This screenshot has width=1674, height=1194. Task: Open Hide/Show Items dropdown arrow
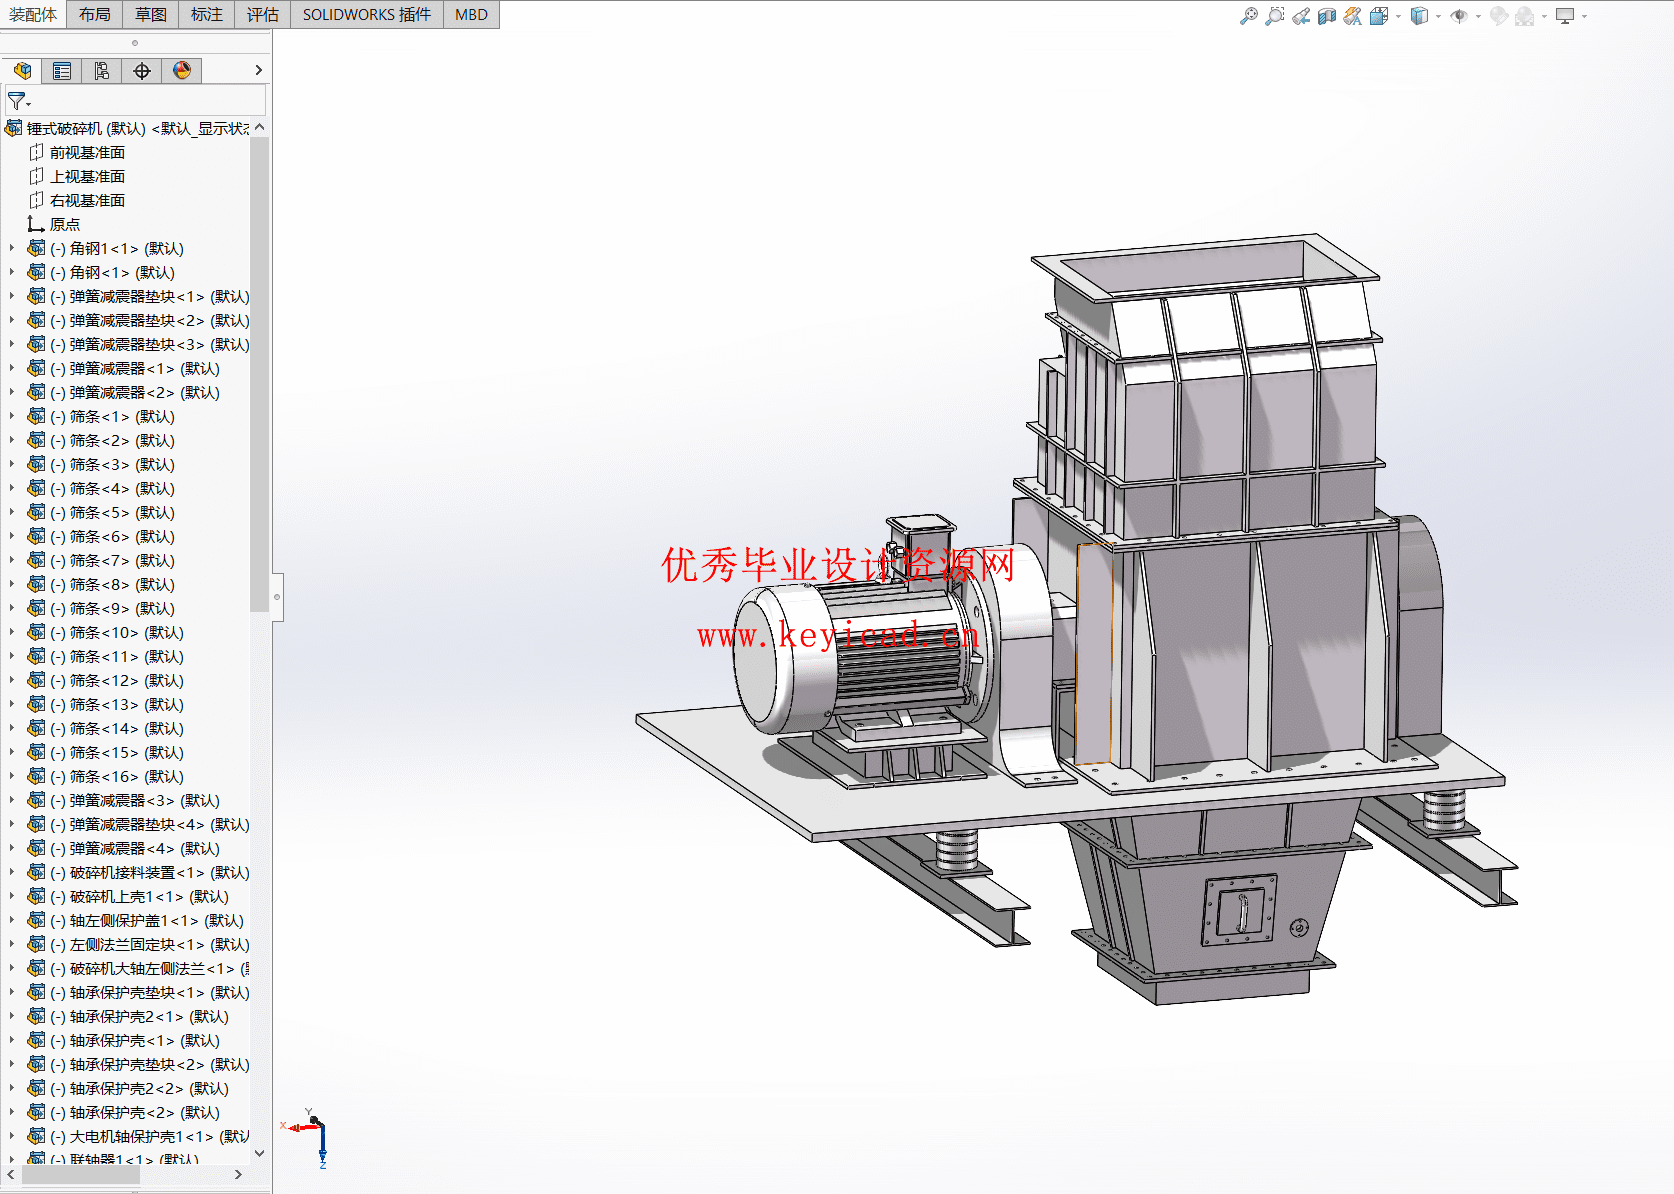coord(1478,16)
